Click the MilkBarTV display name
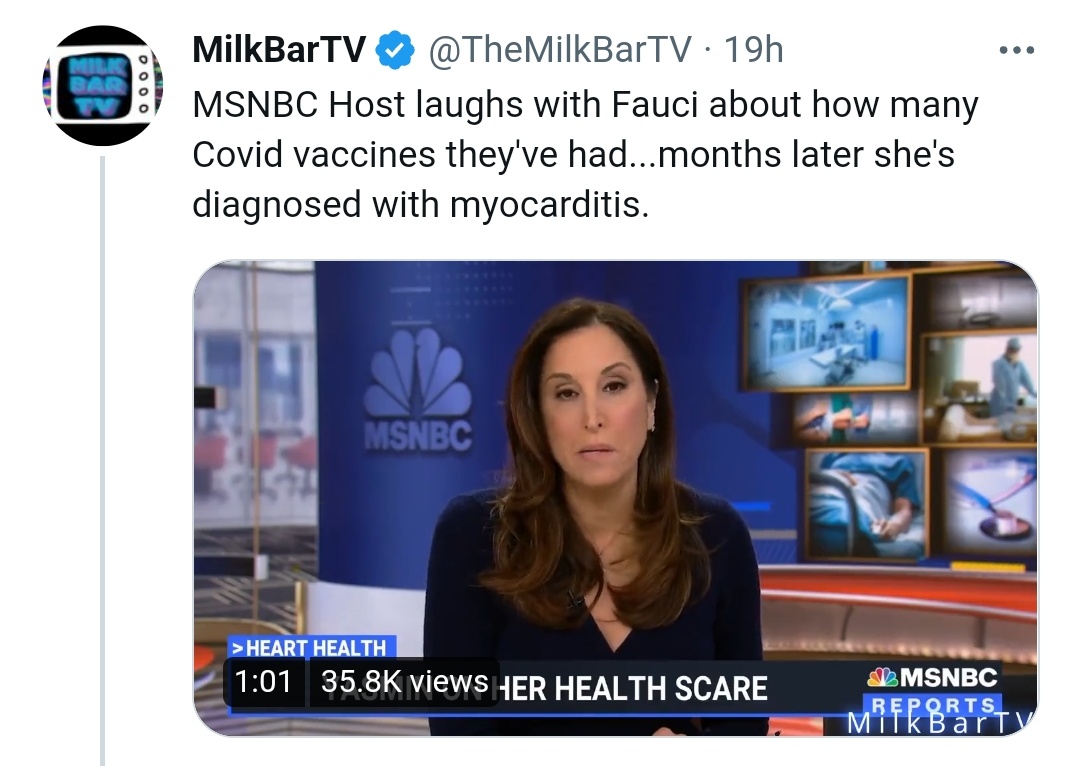The width and height of the screenshot is (1080, 766). (x=279, y=50)
